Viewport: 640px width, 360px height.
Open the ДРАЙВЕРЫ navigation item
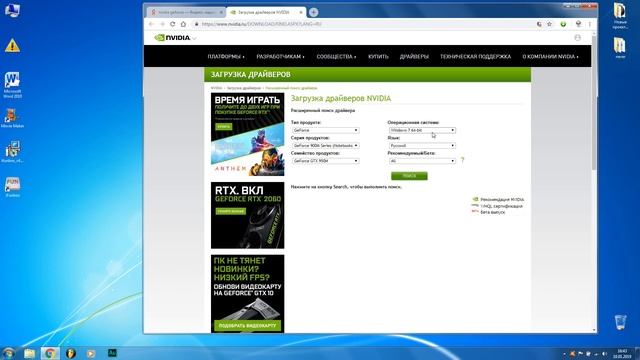pos(414,57)
